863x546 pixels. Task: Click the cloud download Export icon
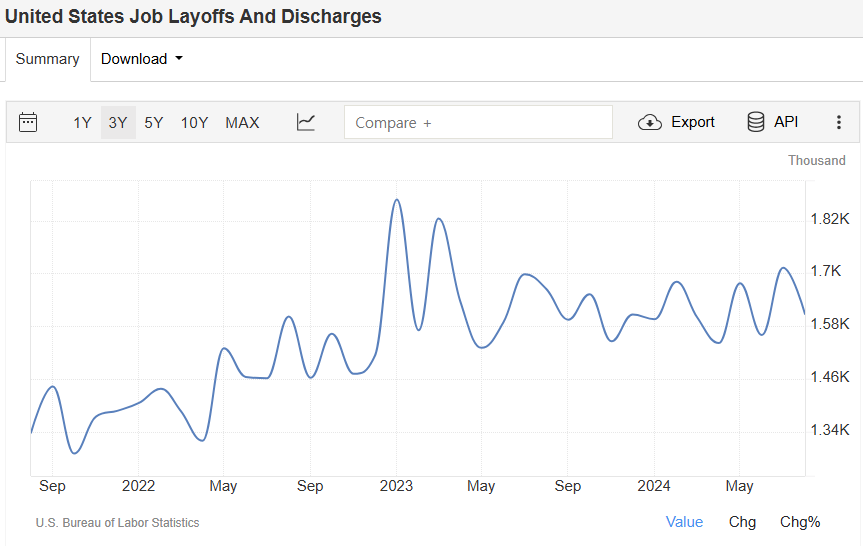[x=650, y=122]
